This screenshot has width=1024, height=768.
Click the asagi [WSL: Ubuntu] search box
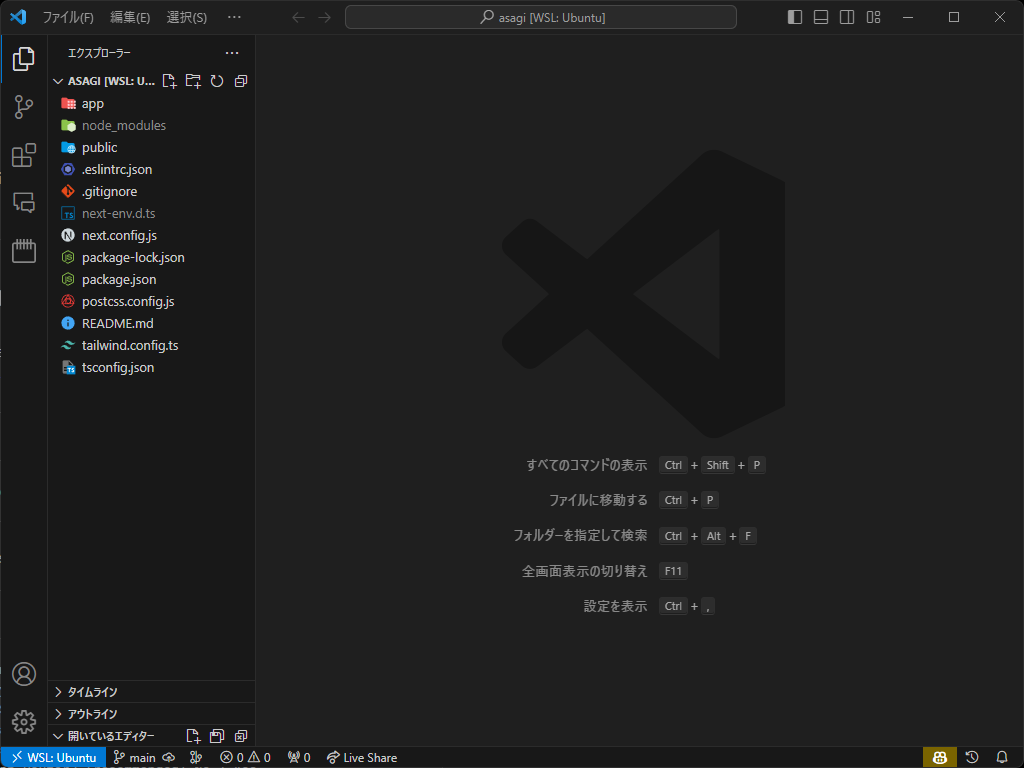[541, 18]
